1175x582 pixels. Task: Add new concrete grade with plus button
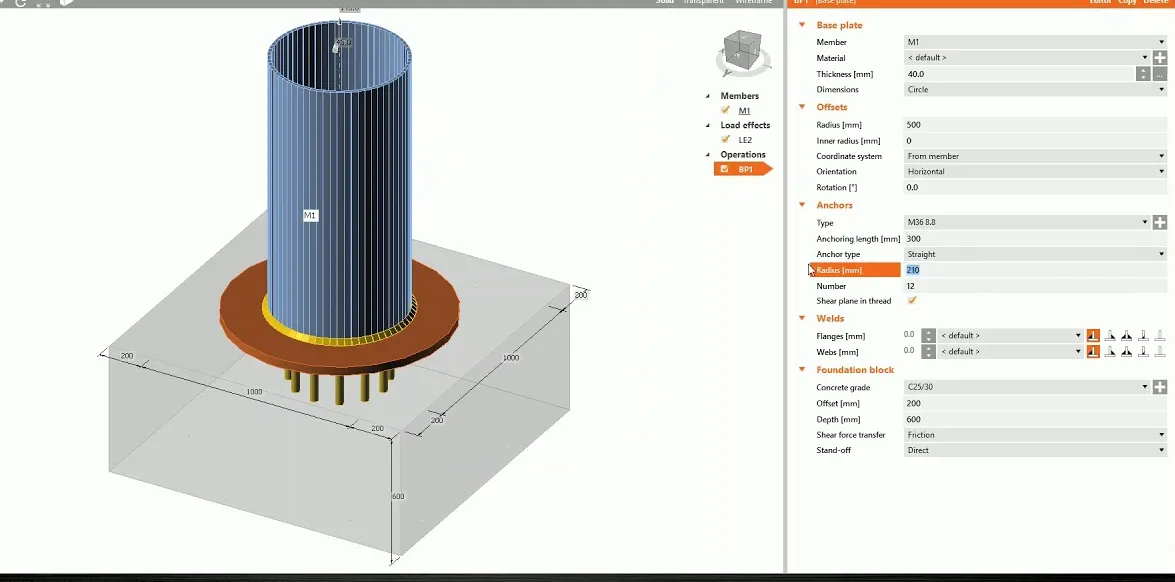pos(1159,387)
